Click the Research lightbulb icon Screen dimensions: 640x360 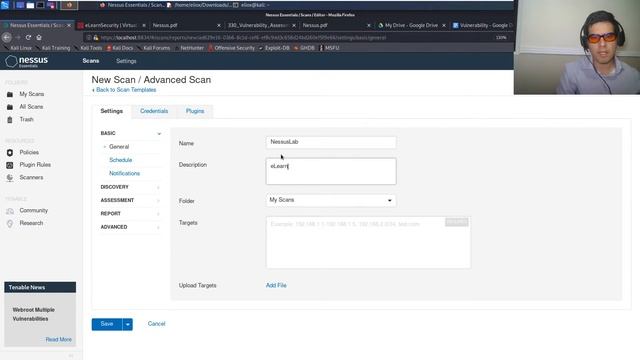pyautogui.click(x=10, y=223)
